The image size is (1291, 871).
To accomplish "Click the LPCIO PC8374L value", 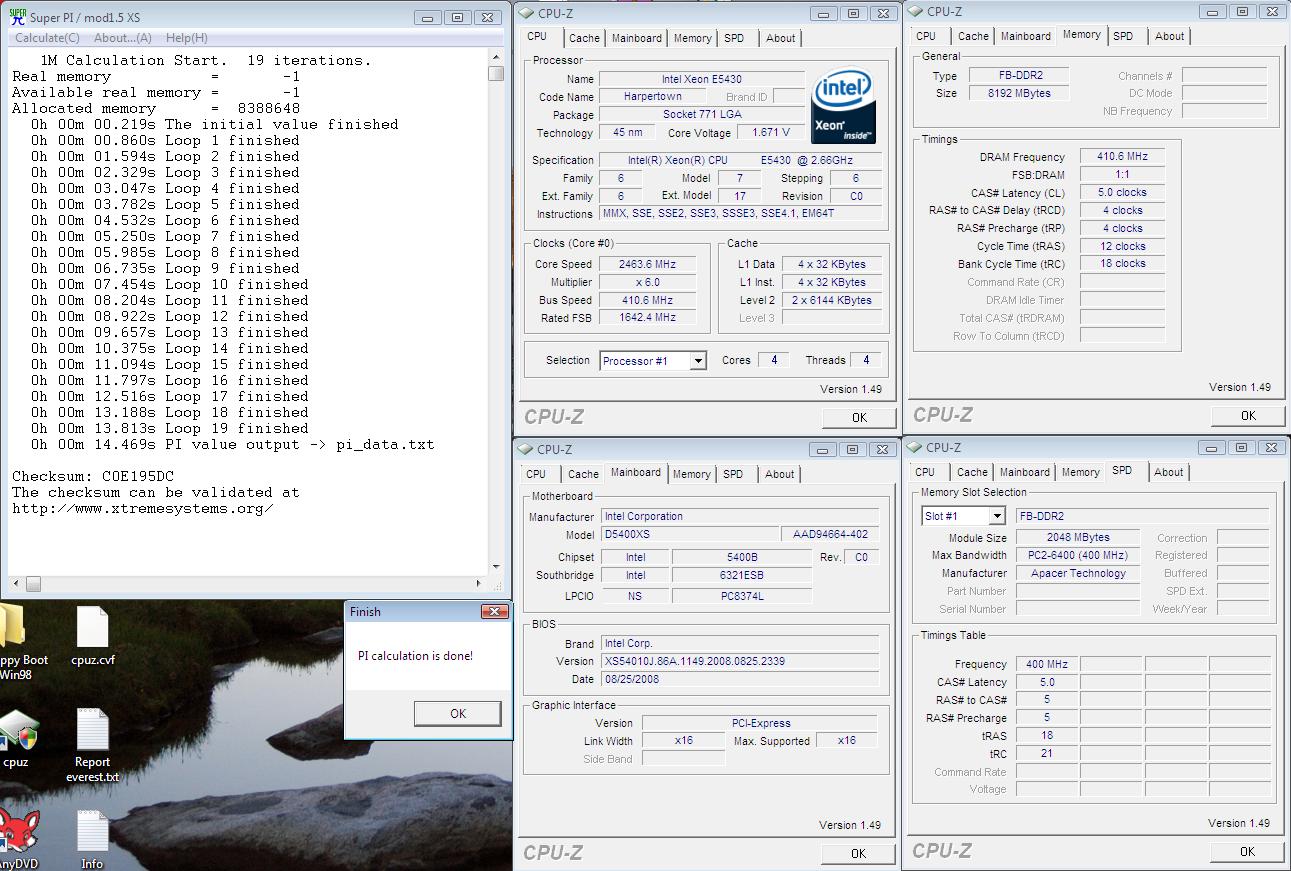I will (742, 596).
